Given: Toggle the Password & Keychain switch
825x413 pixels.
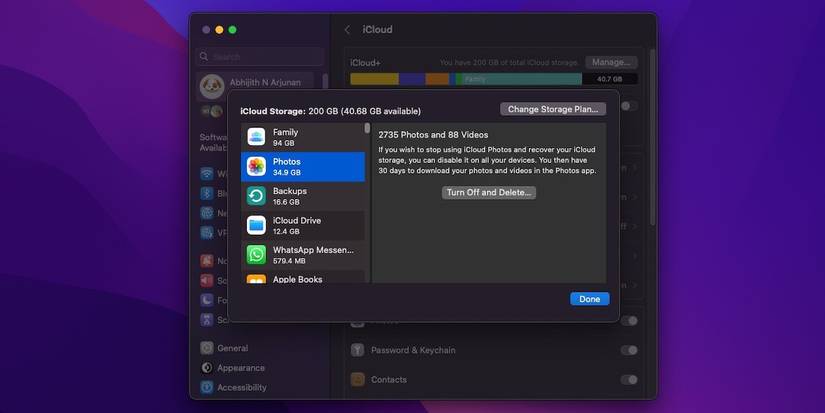Looking at the screenshot, I should point(629,350).
